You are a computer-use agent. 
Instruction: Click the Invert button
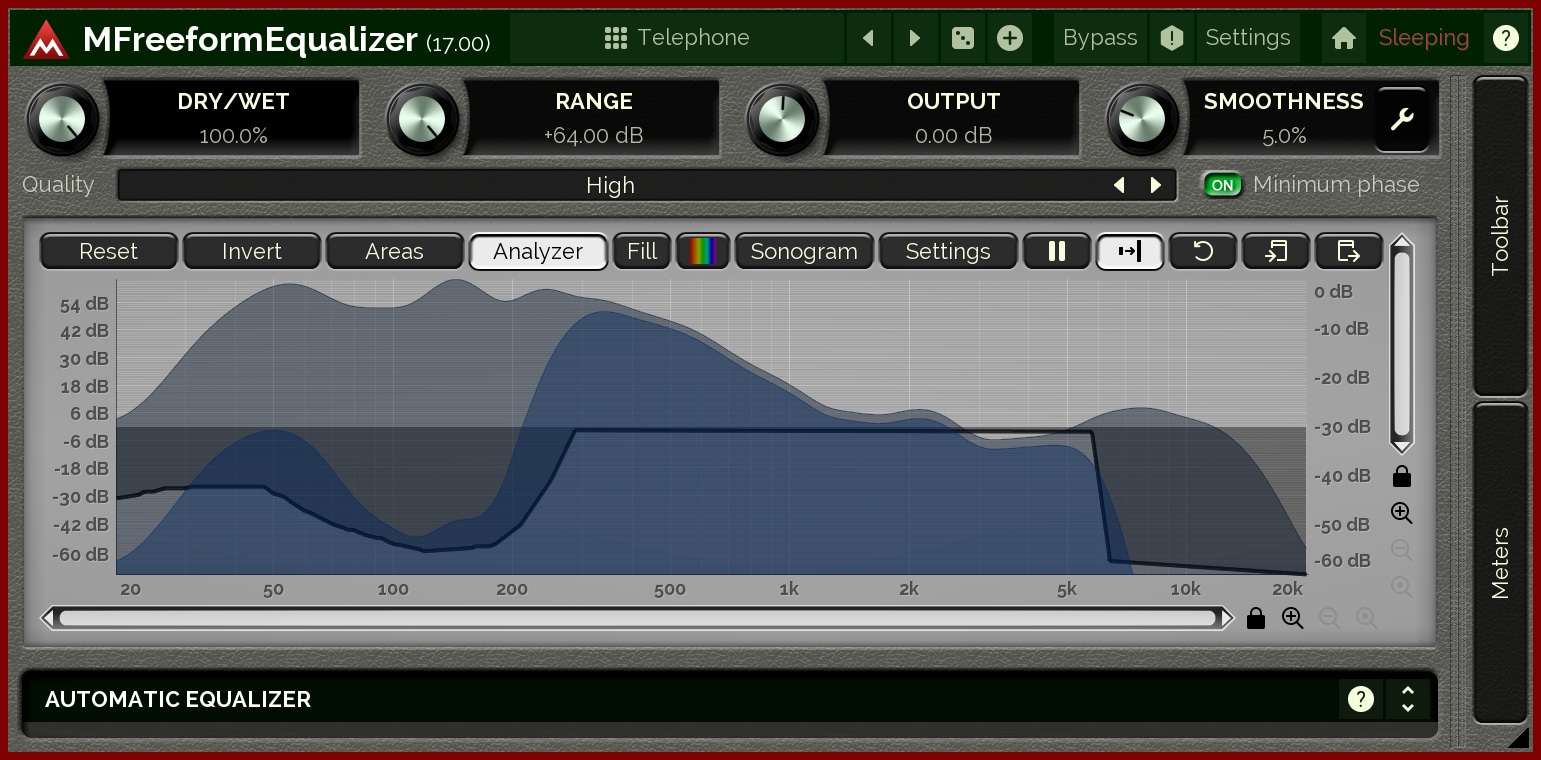pyautogui.click(x=252, y=252)
